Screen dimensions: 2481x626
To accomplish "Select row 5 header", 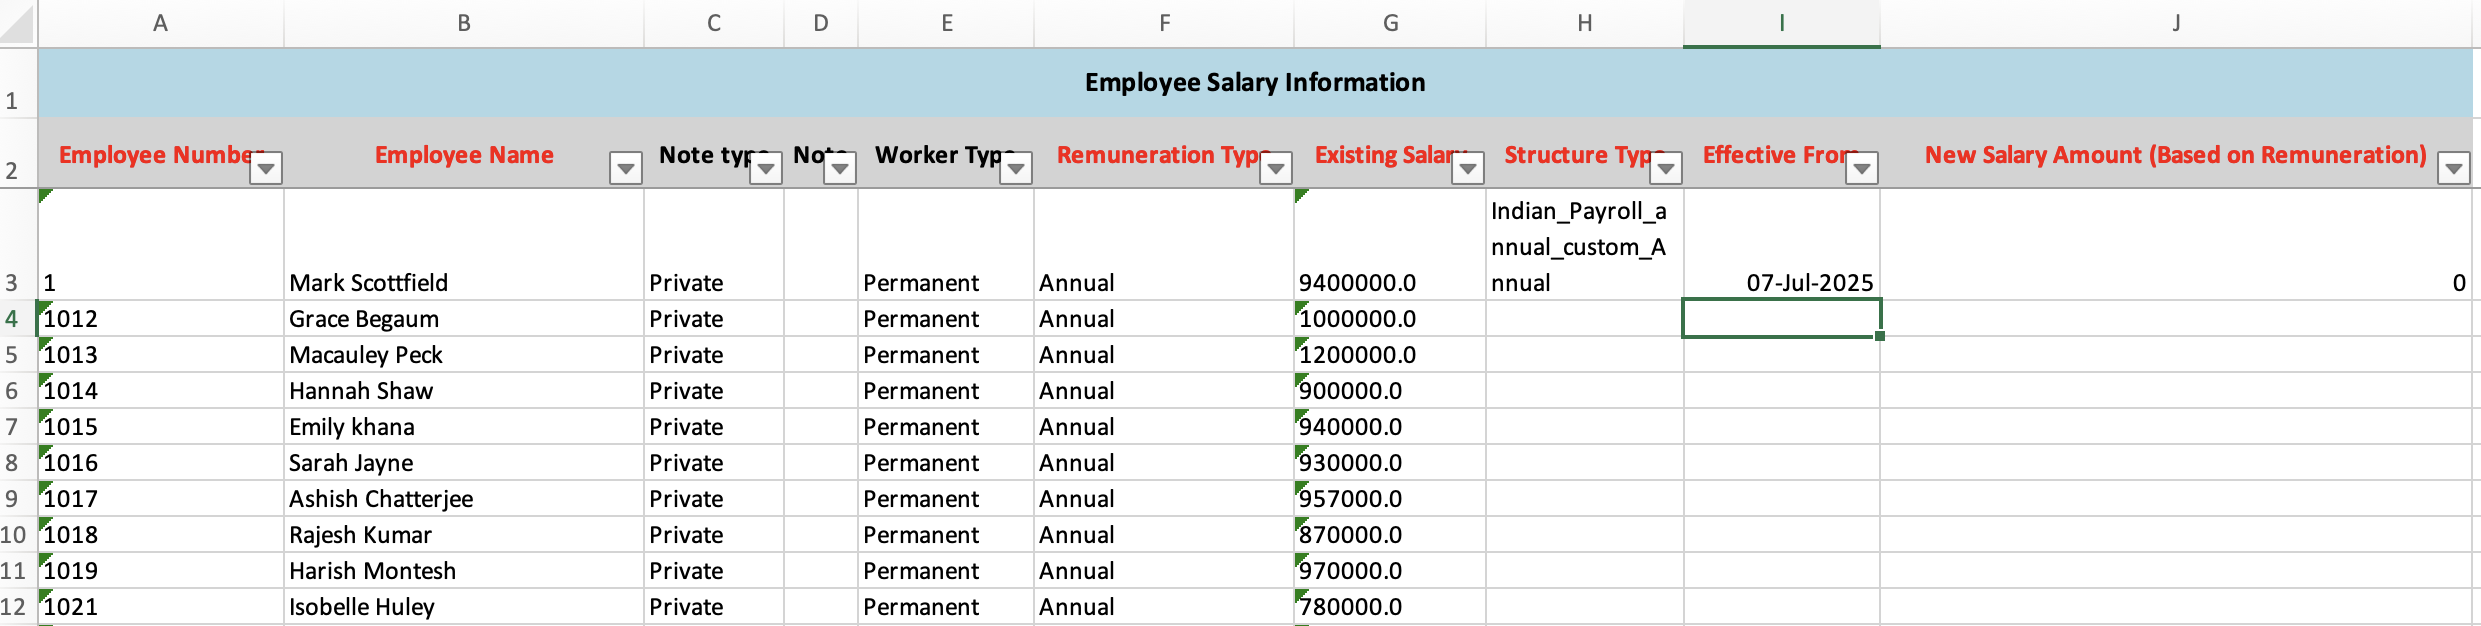I will pos(12,355).
